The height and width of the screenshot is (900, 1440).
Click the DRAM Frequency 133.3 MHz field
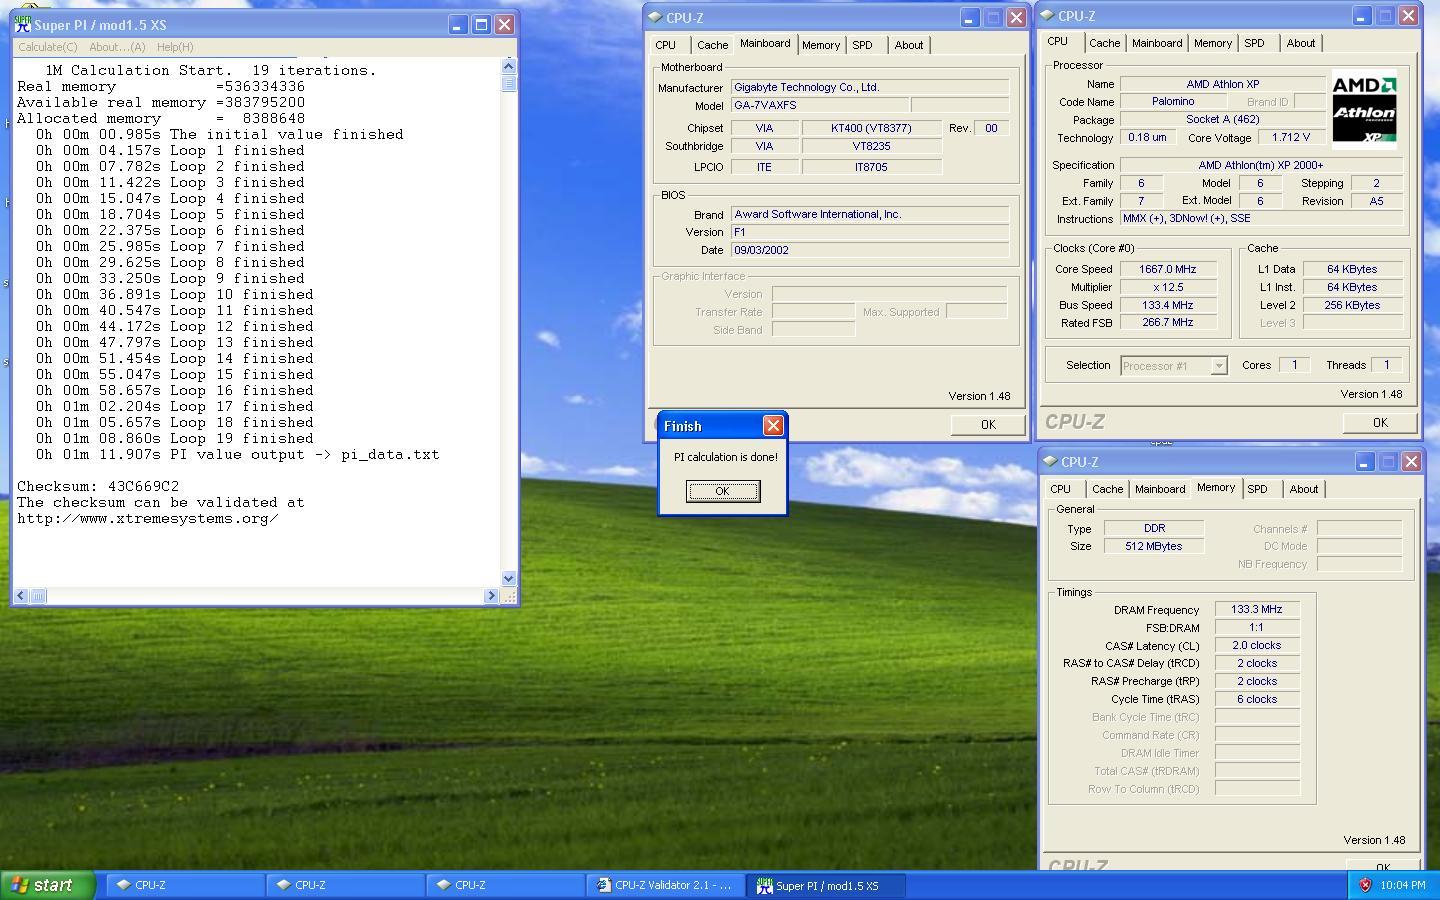[x=1257, y=609]
